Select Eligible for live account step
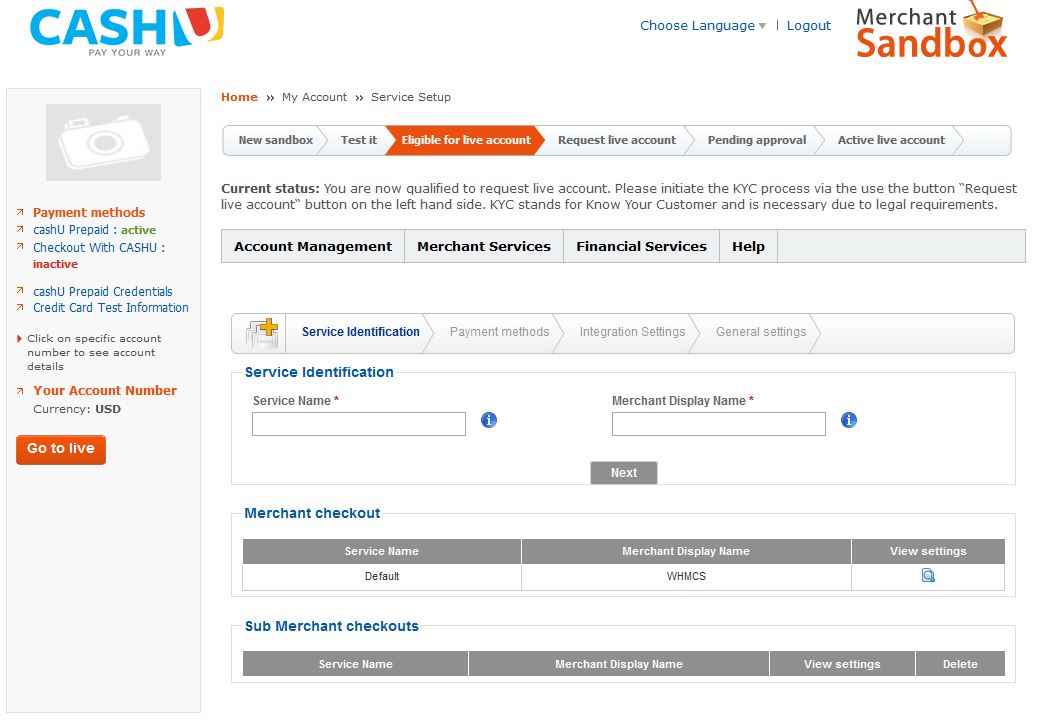1037x720 pixels. [x=466, y=140]
